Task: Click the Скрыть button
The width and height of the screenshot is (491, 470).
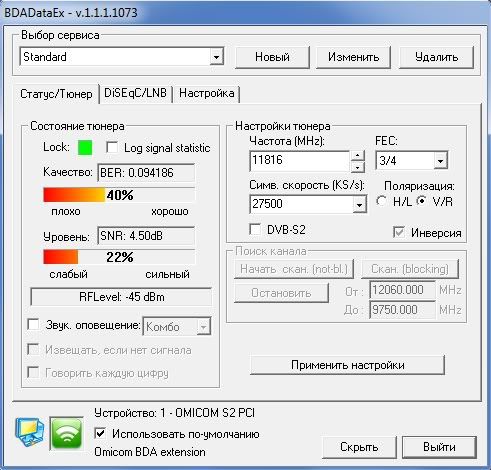Action: point(359,447)
